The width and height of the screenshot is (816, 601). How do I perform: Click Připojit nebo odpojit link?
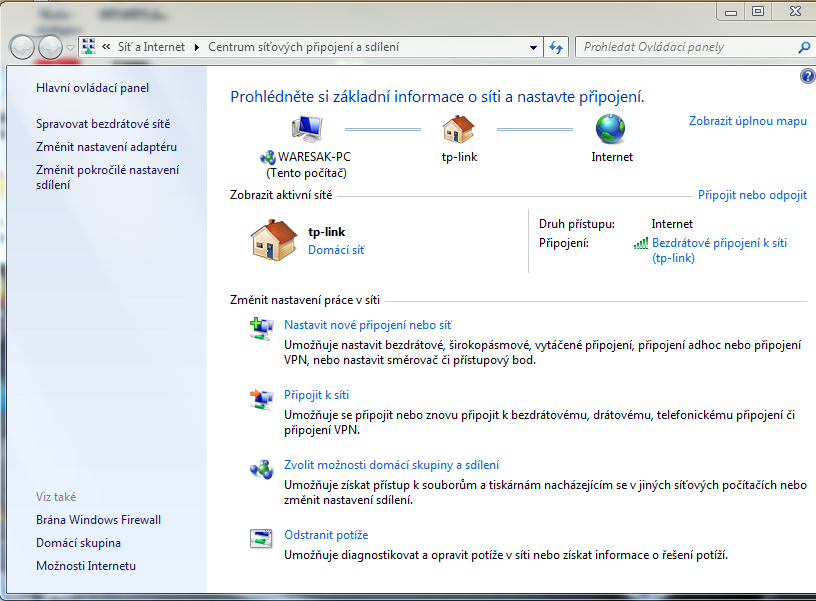[752, 195]
